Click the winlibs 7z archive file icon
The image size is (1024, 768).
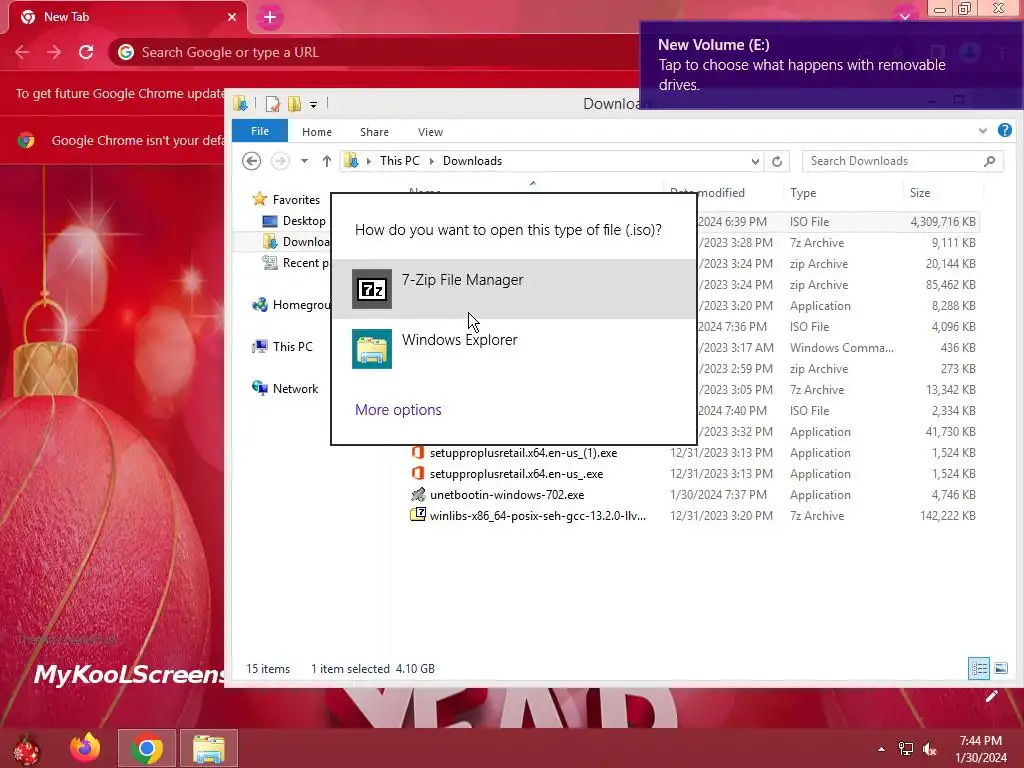[418, 515]
